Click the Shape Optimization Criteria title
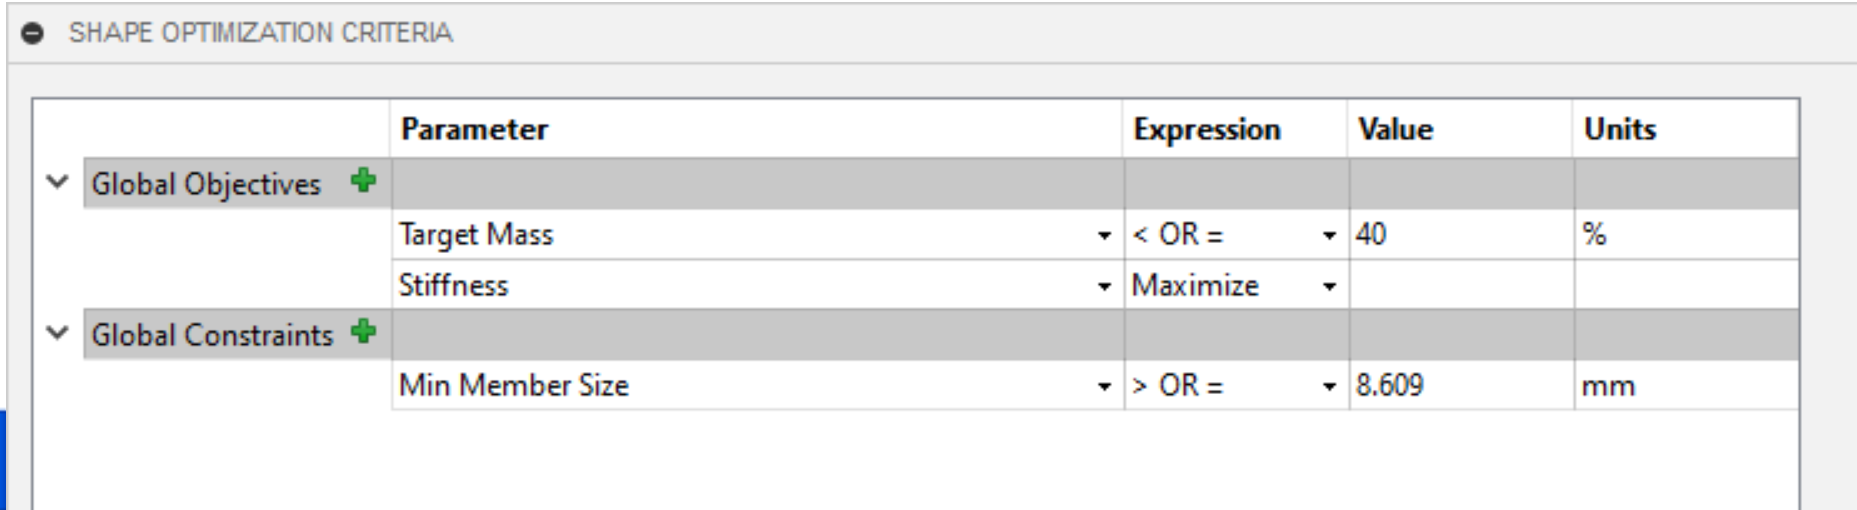 pyautogui.click(x=260, y=33)
